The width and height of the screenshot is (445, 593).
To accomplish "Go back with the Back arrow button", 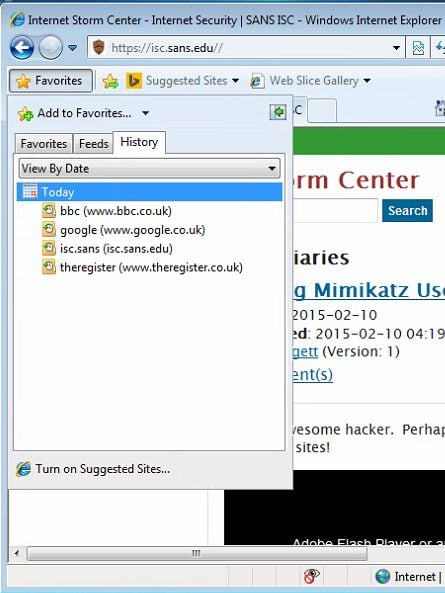I will pos(22,48).
